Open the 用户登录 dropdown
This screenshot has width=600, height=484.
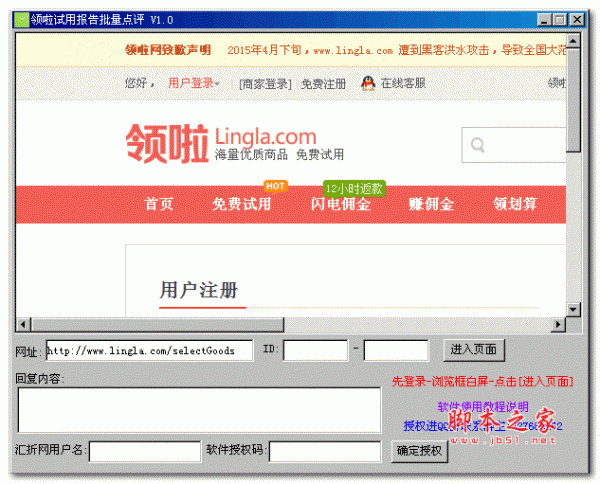pos(194,83)
